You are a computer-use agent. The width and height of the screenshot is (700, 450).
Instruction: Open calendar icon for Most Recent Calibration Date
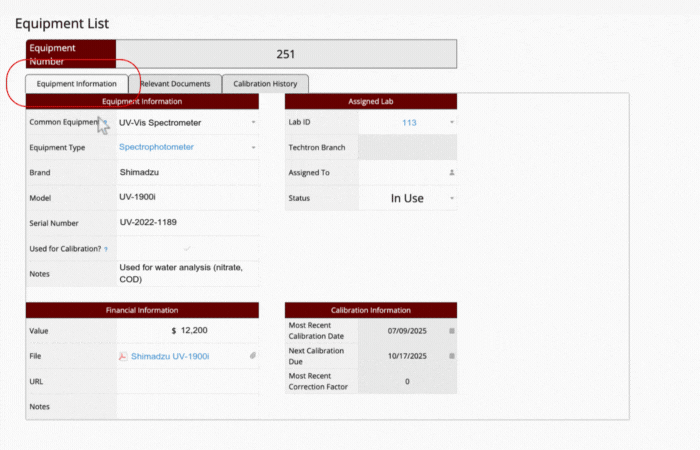click(451, 330)
